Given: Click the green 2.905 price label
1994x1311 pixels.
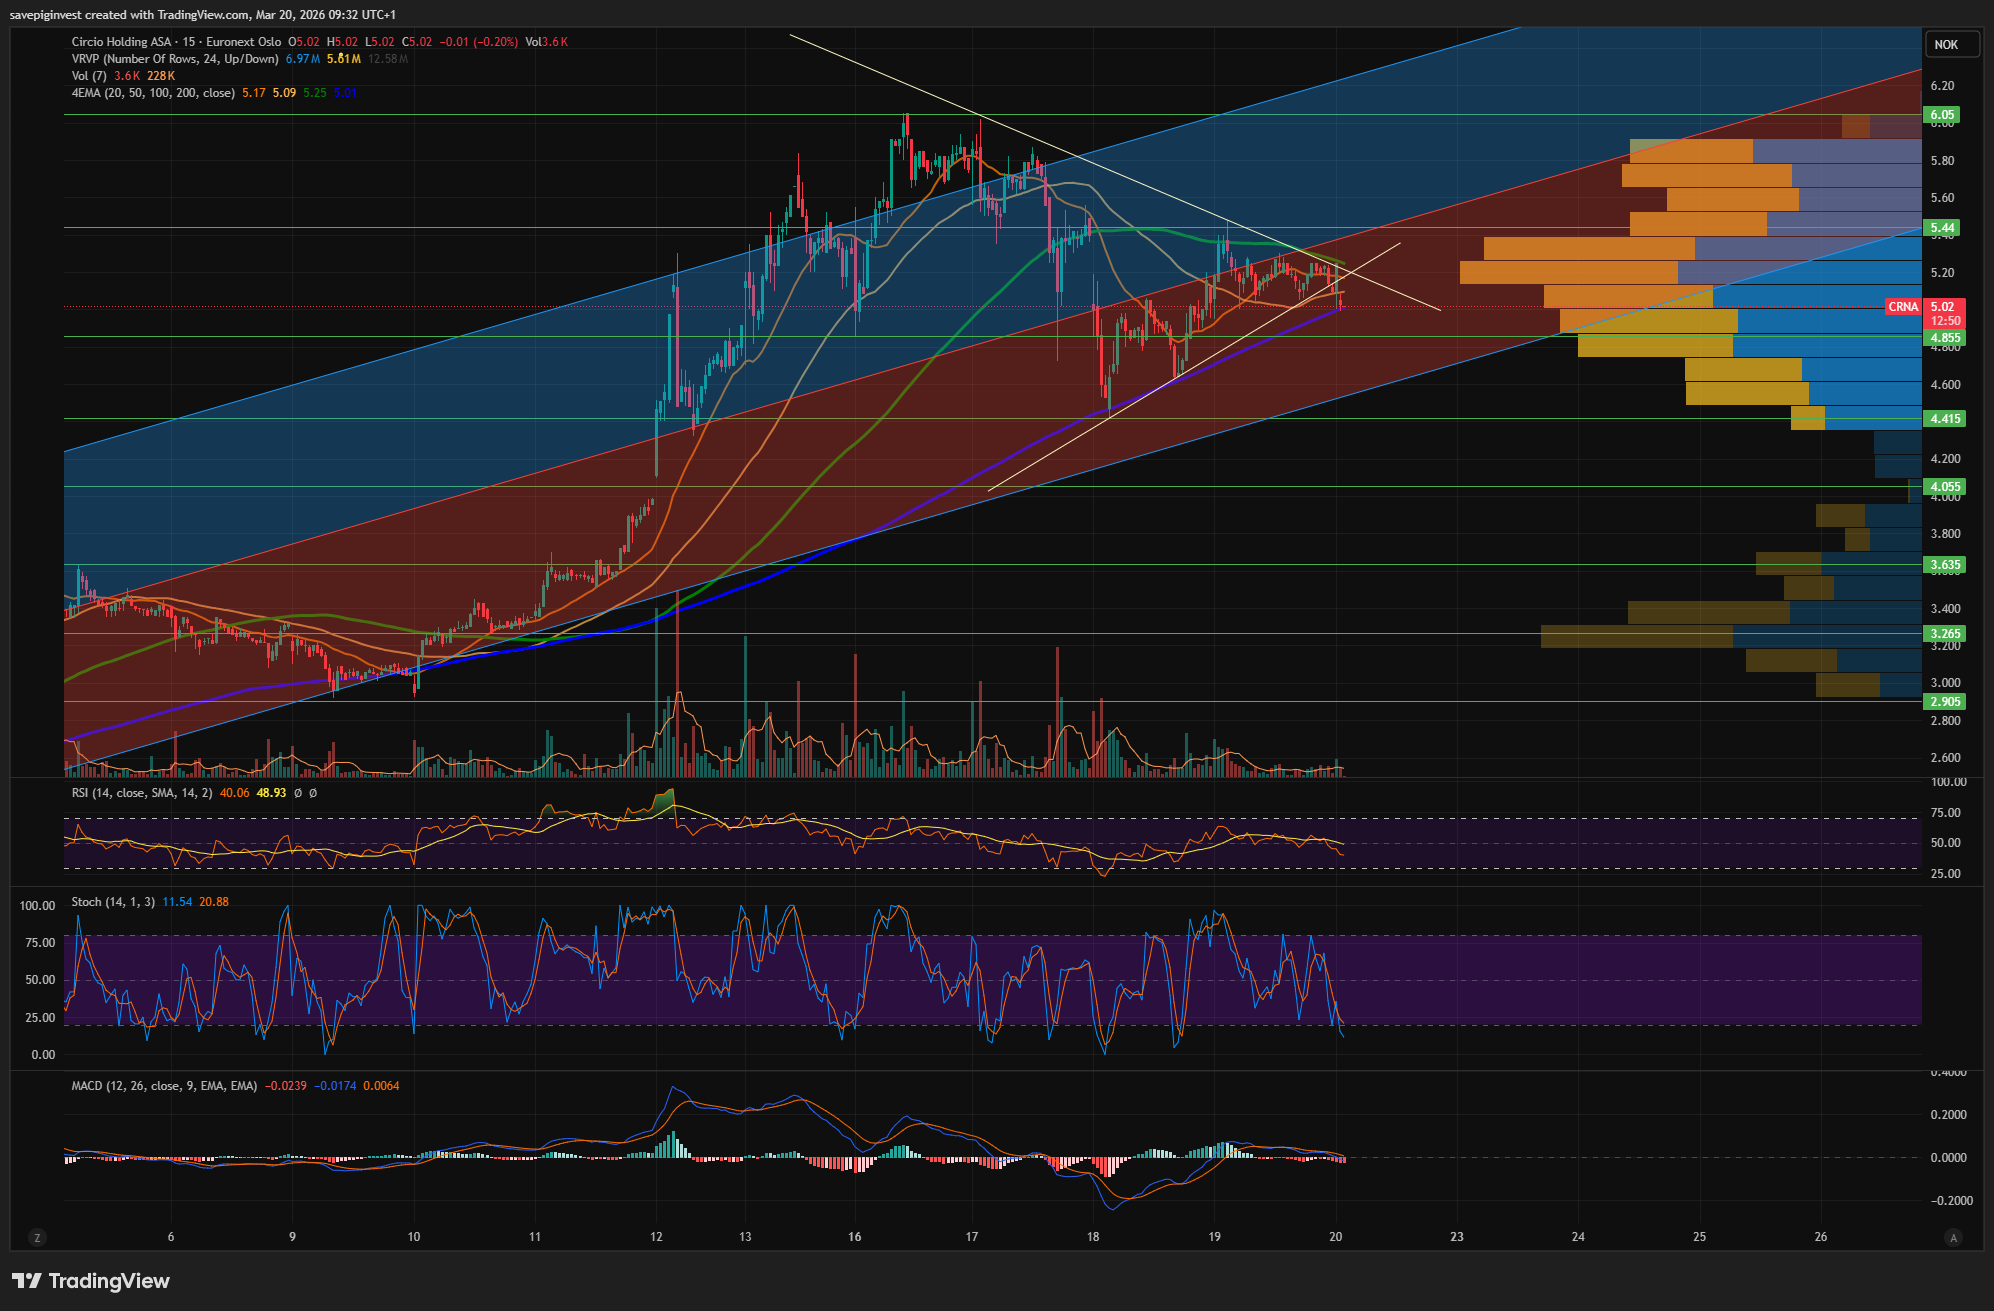Looking at the screenshot, I should click(1945, 702).
